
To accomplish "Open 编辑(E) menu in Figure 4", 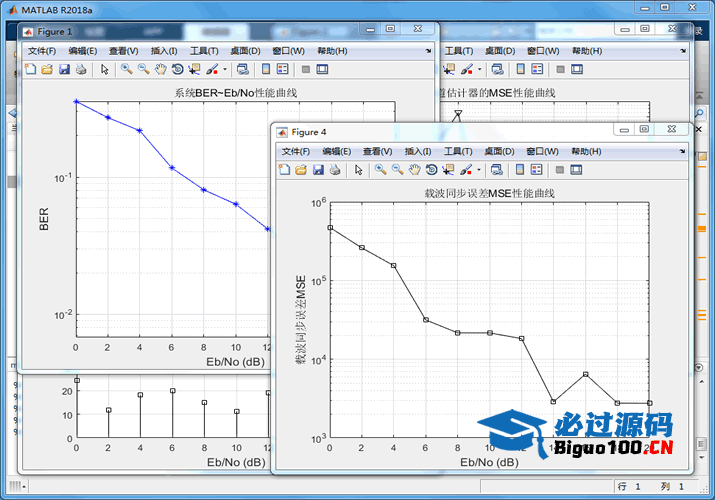I will pos(337,151).
